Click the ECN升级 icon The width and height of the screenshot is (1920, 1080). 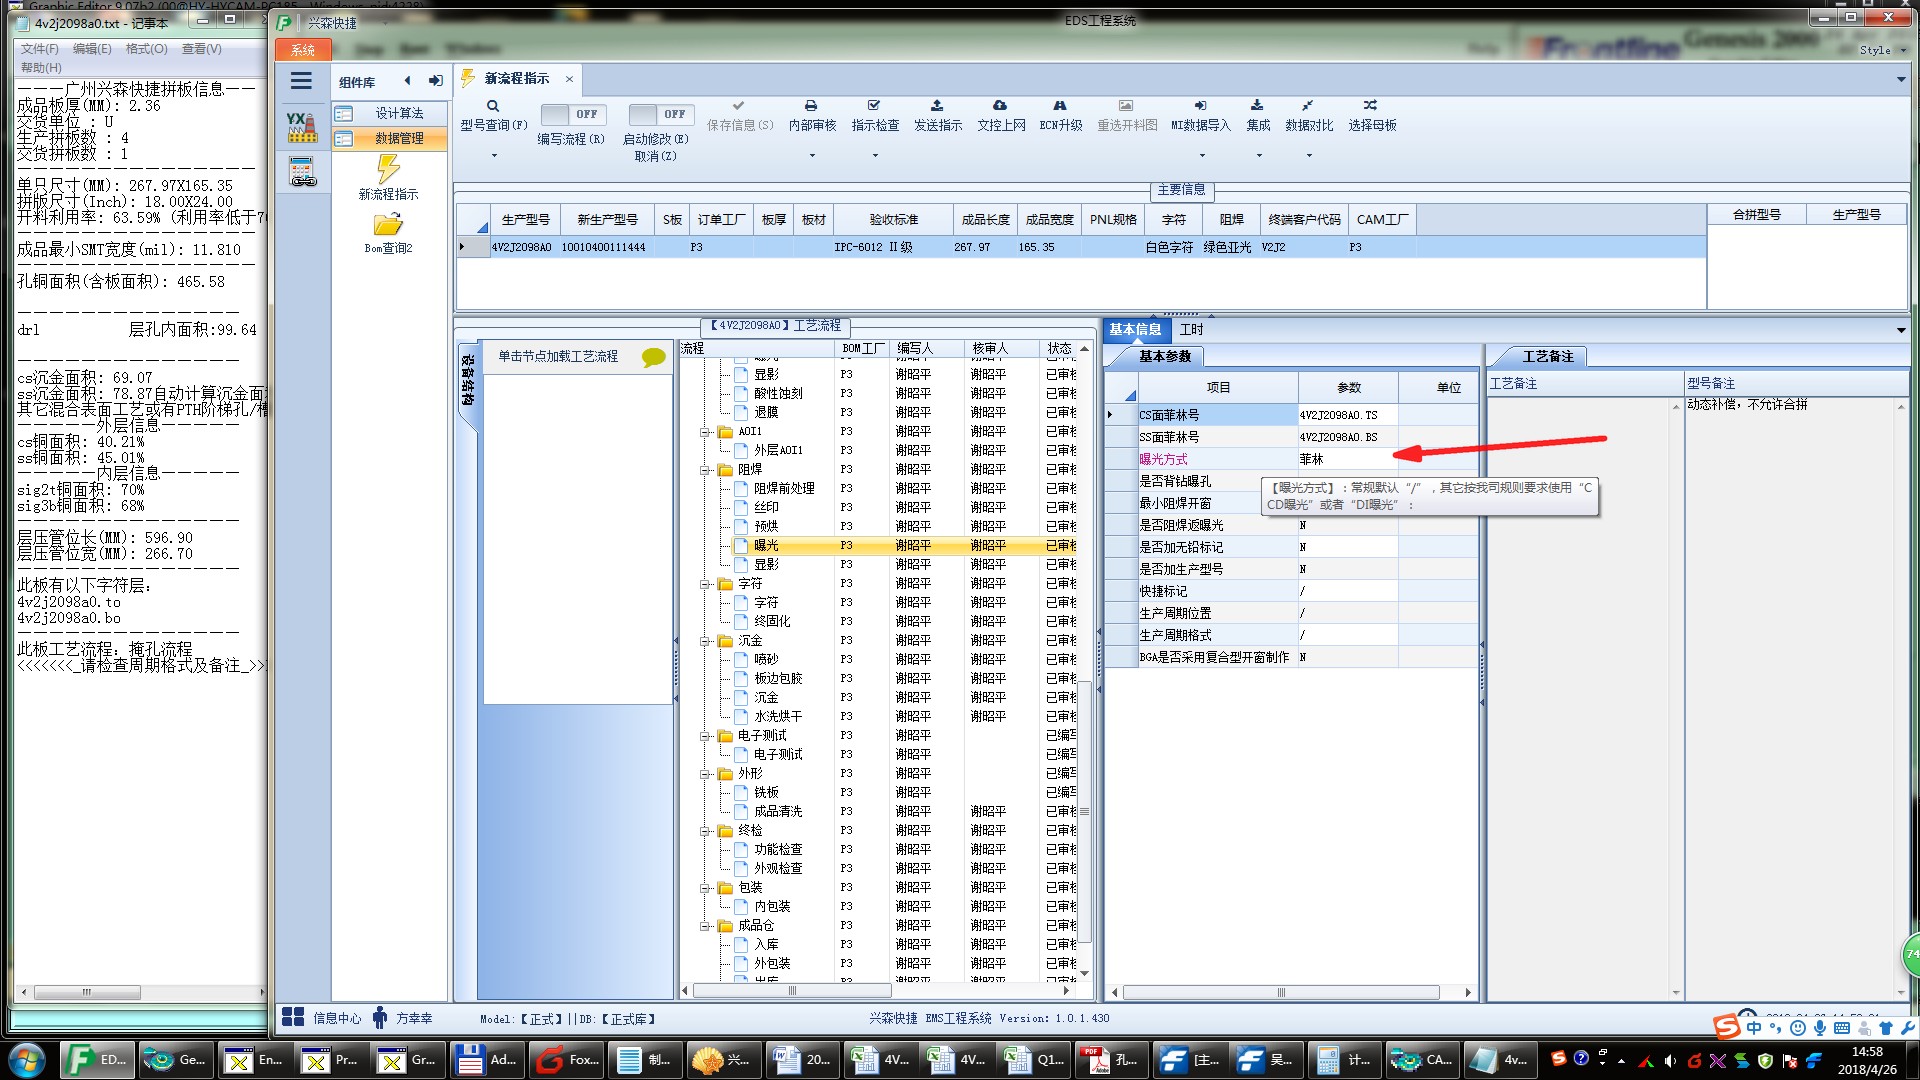1060,105
